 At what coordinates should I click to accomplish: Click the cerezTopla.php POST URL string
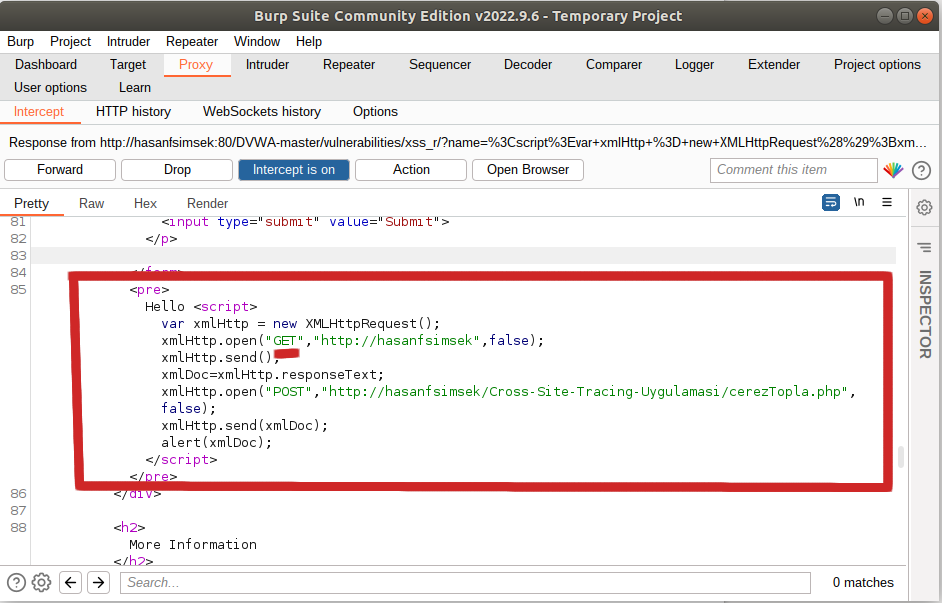584,392
